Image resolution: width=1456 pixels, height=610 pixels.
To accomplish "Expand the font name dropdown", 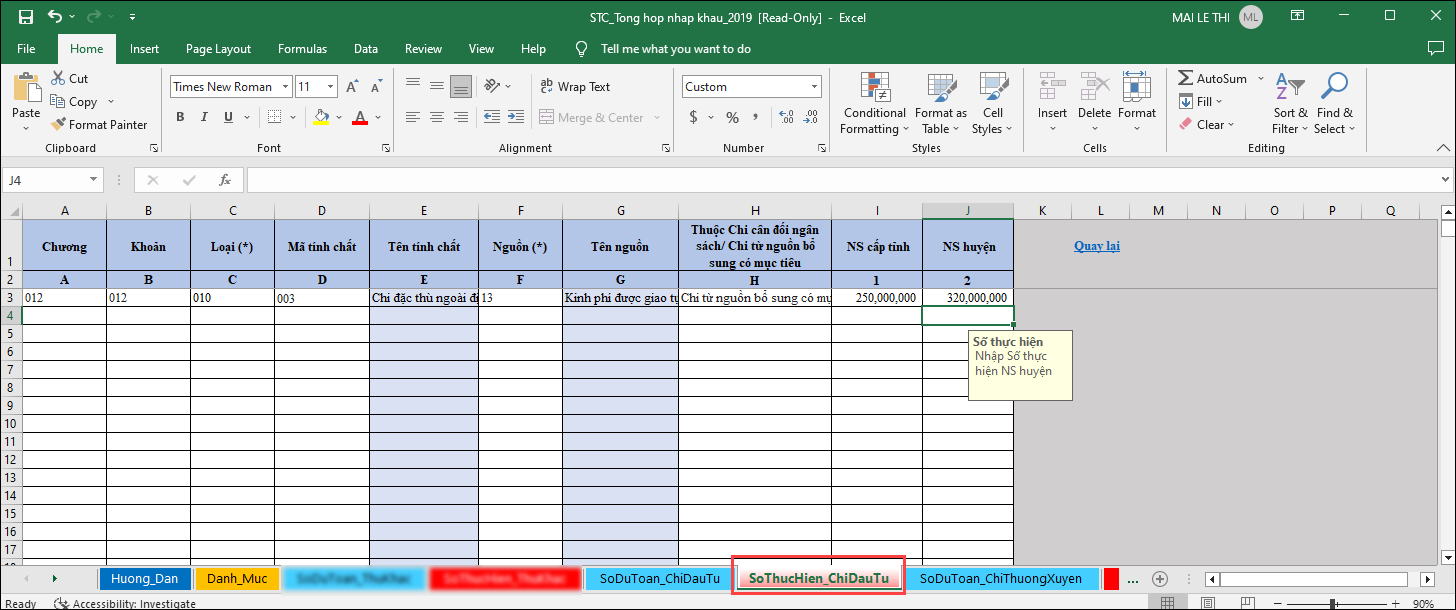I will pyautogui.click(x=285, y=87).
